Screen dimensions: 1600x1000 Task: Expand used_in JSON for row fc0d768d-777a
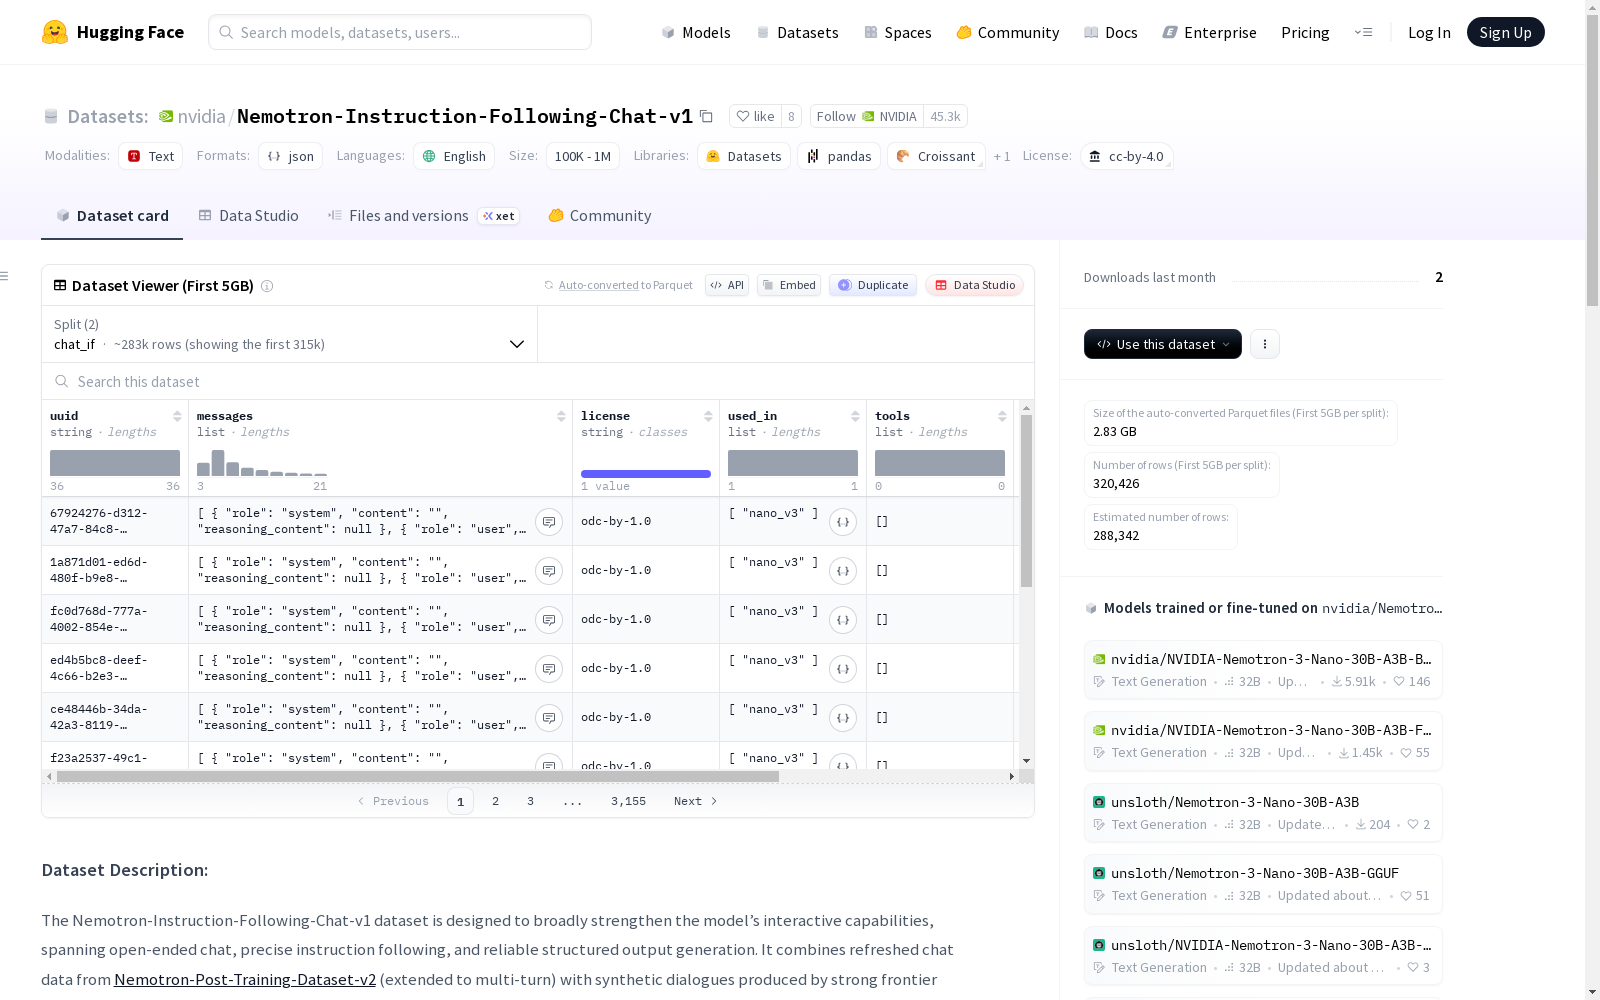tap(843, 620)
